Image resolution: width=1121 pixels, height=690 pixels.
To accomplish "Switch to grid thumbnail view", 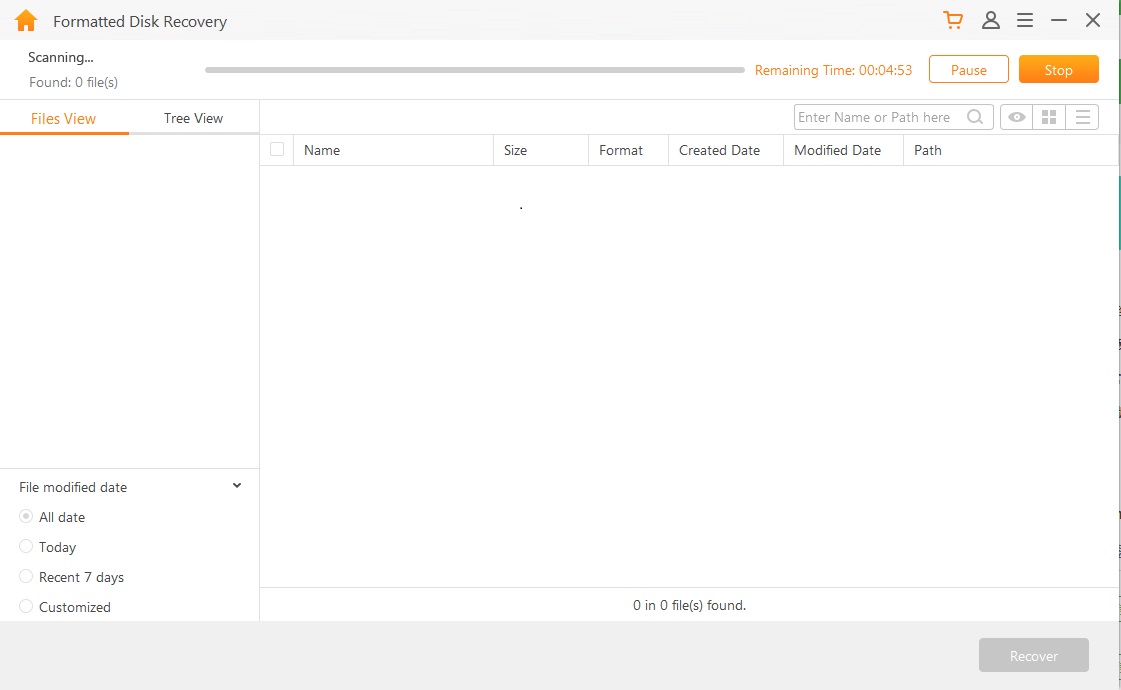I will [x=1049, y=118].
